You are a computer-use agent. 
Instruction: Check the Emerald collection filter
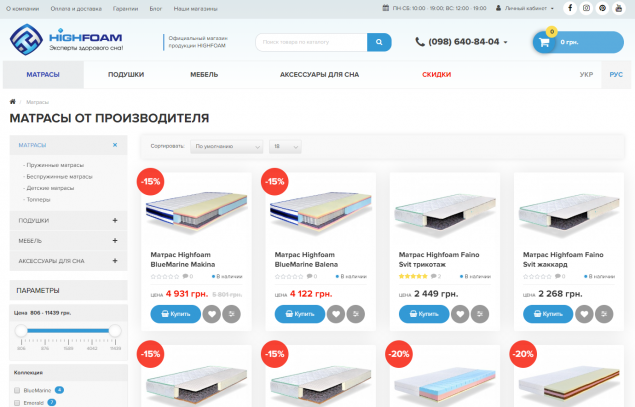click(17, 403)
